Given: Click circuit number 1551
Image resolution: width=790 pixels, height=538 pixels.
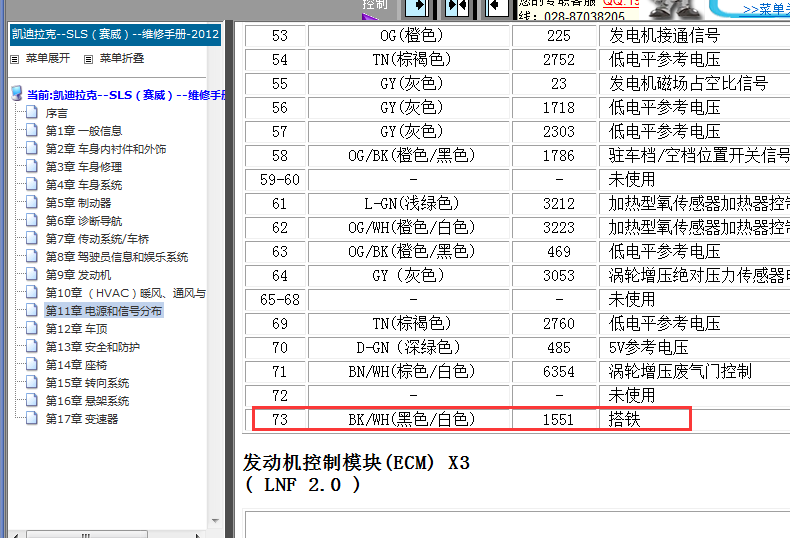Looking at the screenshot, I should [x=557, y=419].
